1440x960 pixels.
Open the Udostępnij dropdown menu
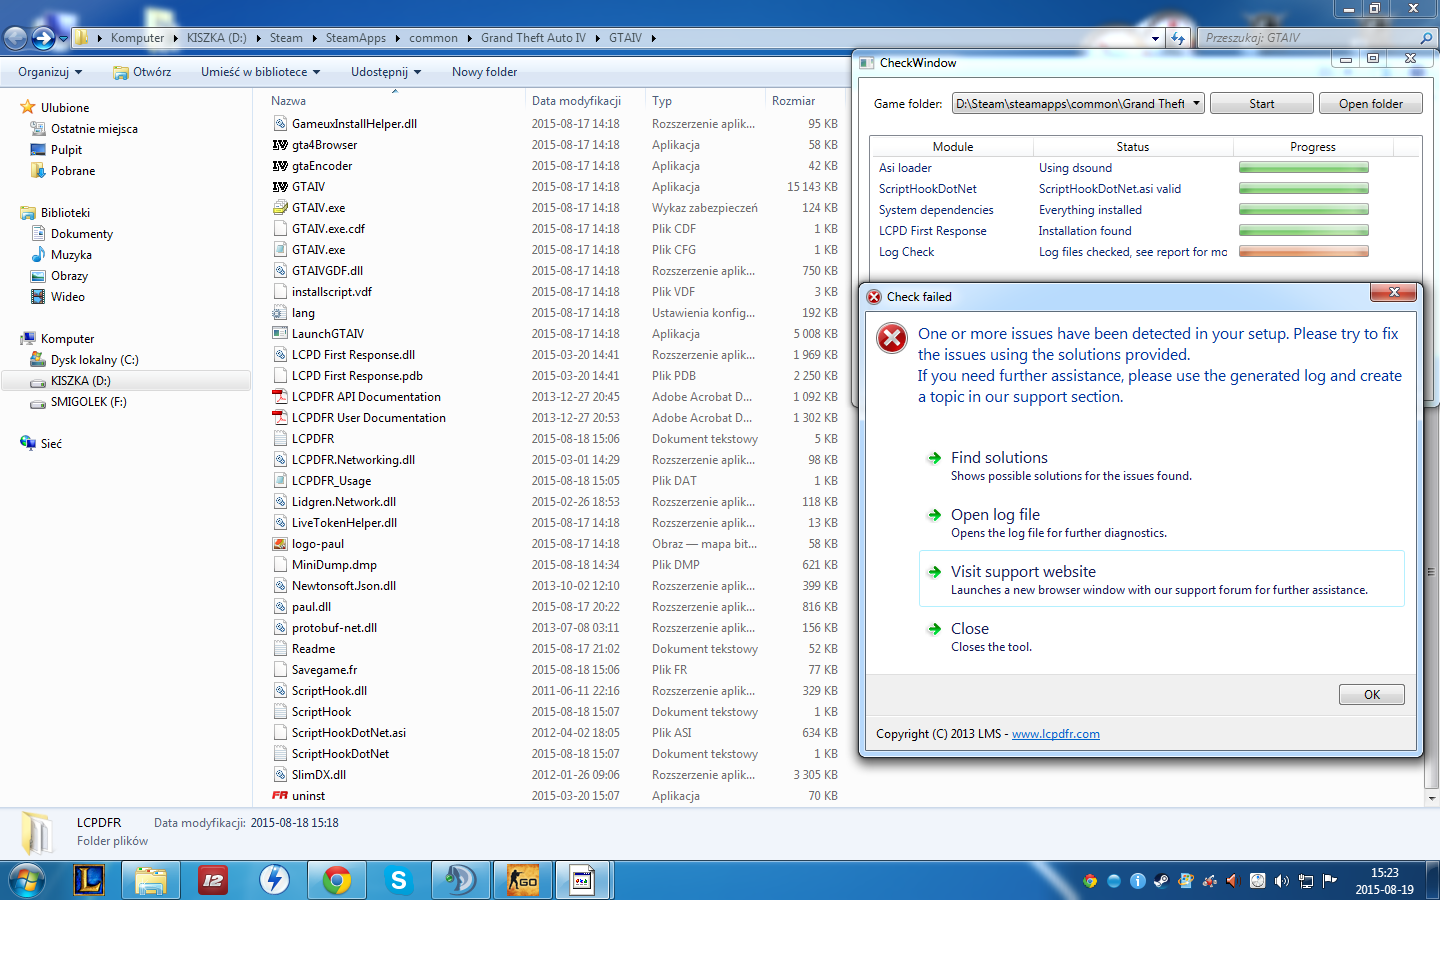point(386,72)
